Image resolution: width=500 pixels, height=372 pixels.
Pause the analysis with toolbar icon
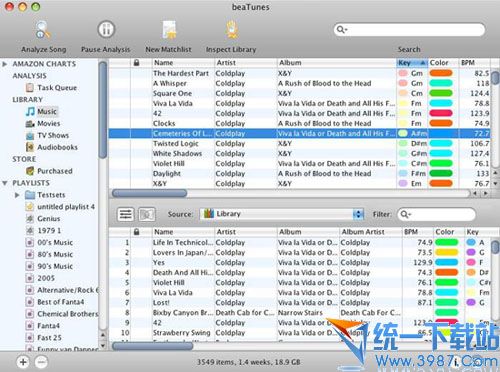[x=106, y=29]
